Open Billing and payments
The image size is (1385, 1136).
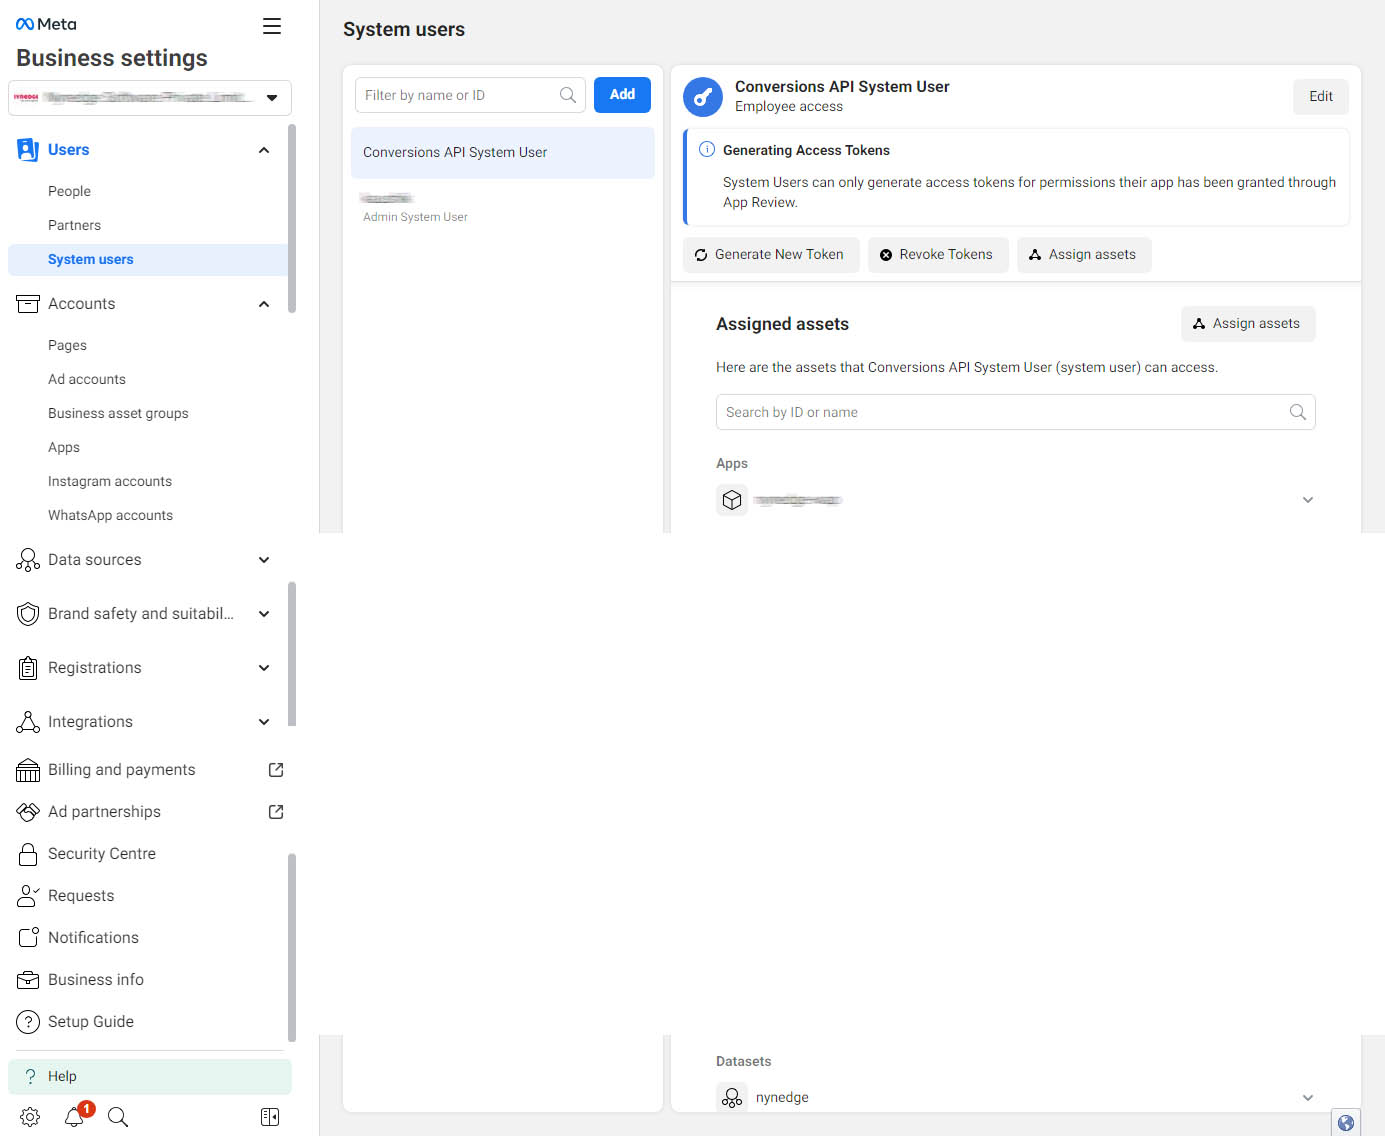(122, 770)
